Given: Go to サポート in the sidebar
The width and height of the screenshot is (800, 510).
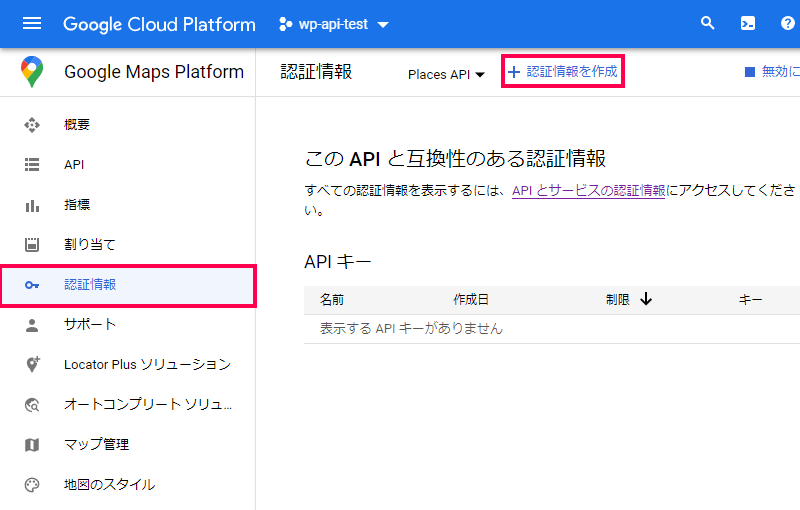Looking at the screenshot, I should (x=90, y=325).
